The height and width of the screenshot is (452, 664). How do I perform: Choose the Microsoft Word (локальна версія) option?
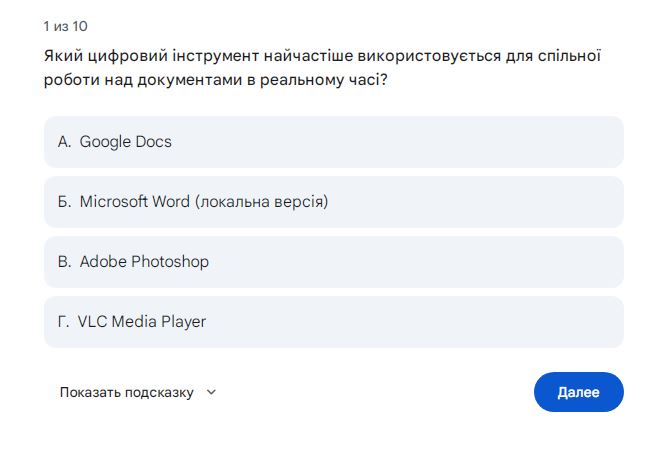click(x=334, y=202)
